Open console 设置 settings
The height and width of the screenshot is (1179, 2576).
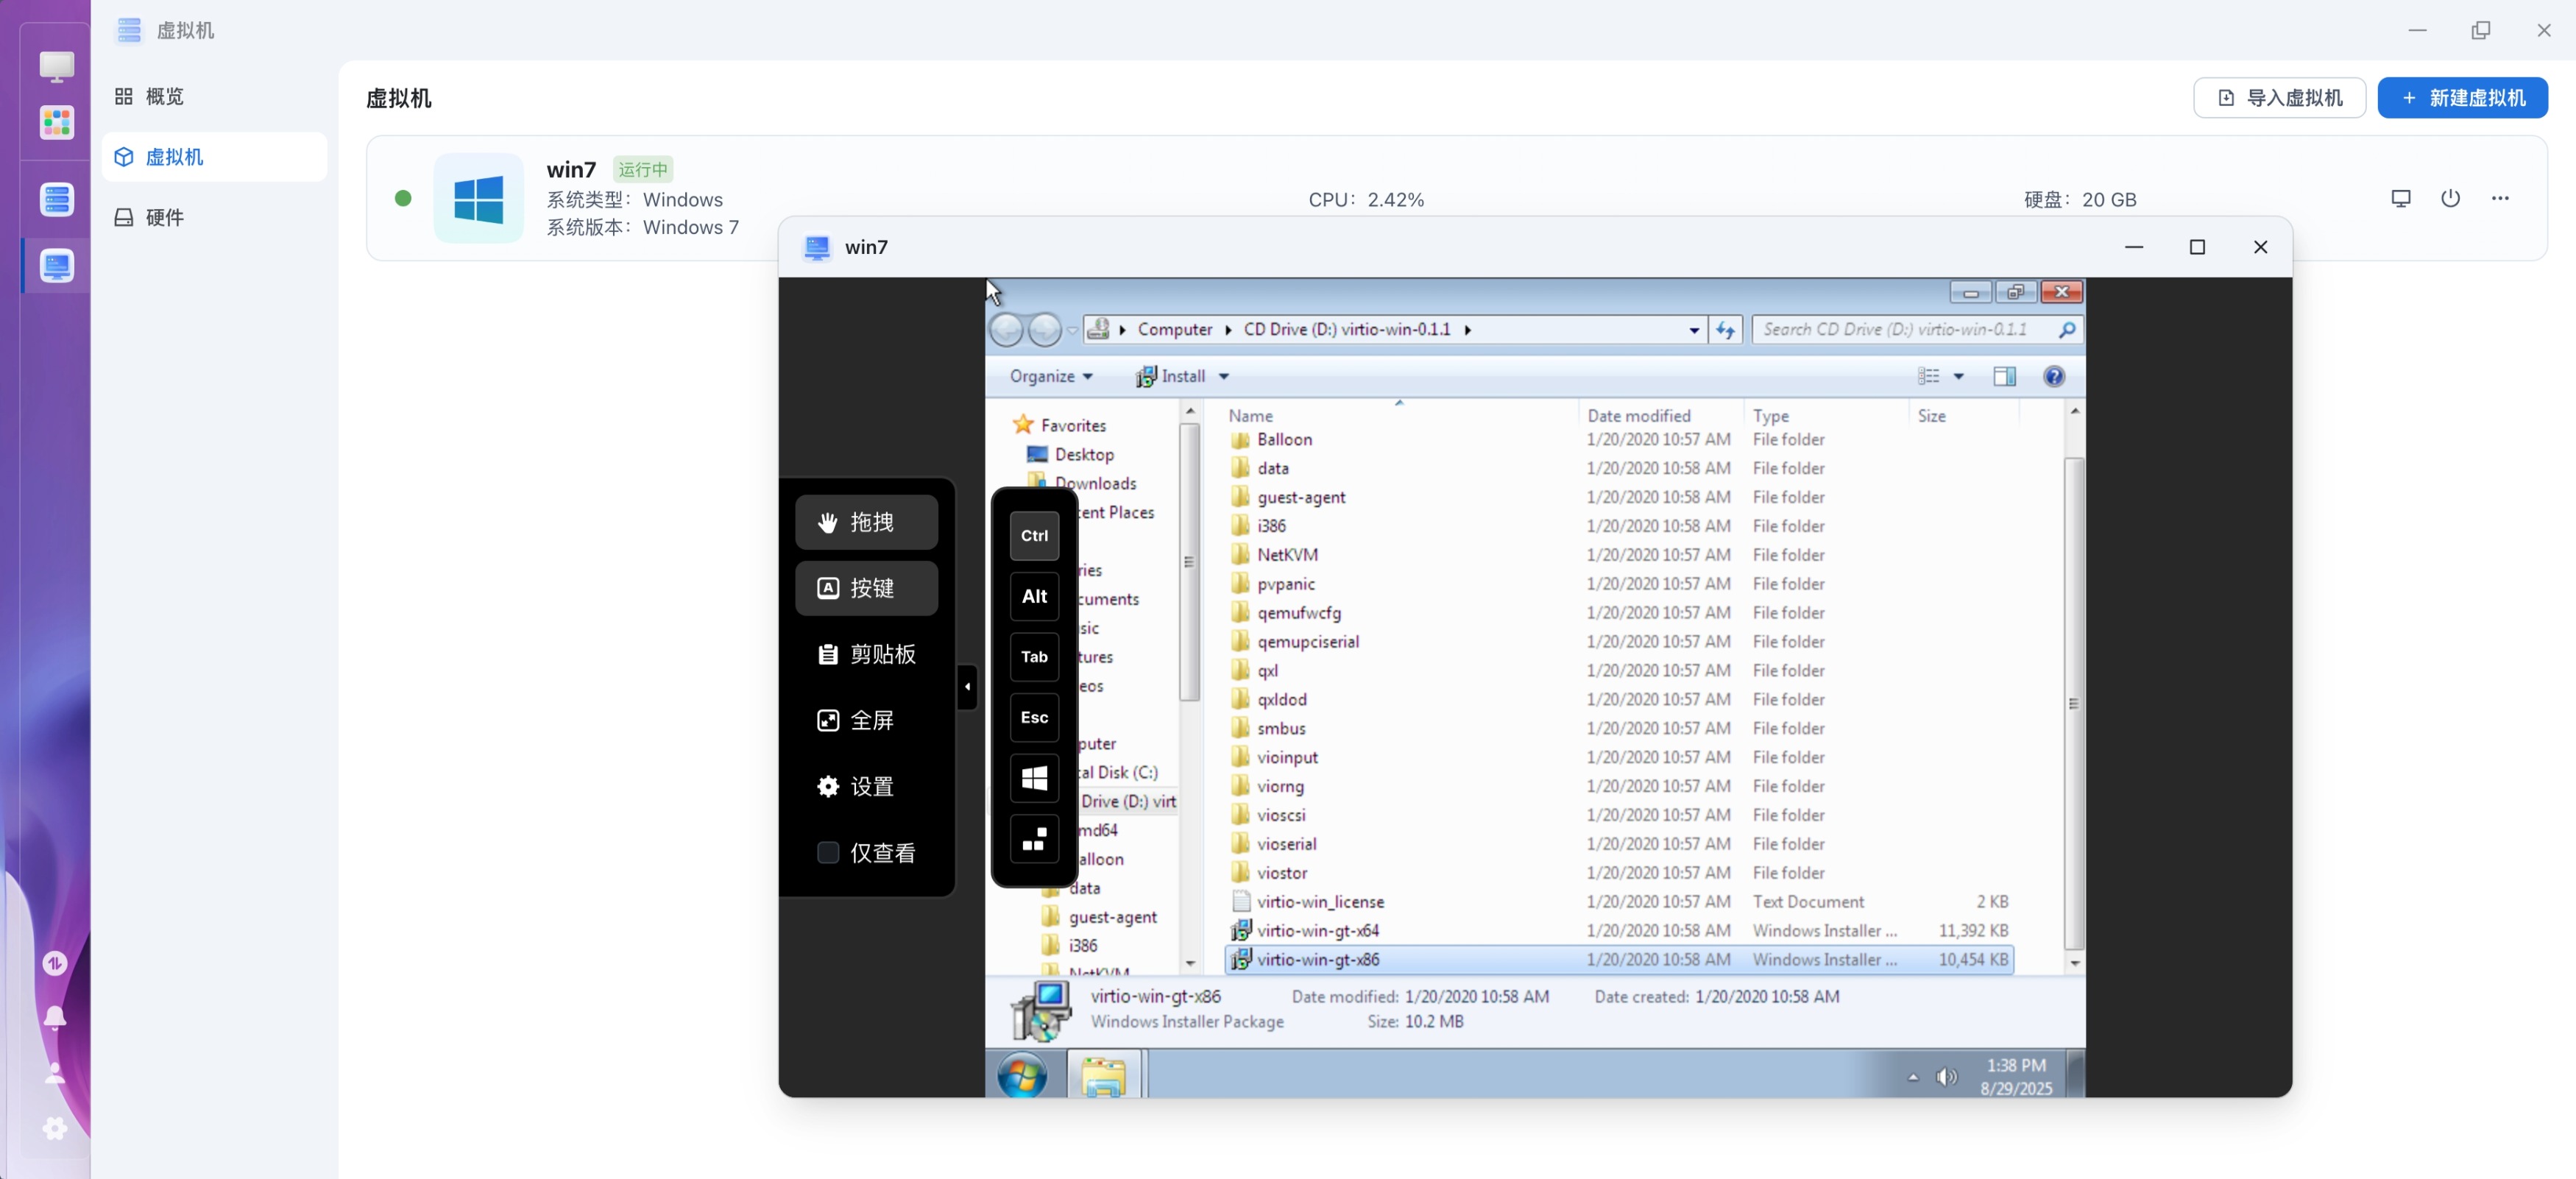866,786
